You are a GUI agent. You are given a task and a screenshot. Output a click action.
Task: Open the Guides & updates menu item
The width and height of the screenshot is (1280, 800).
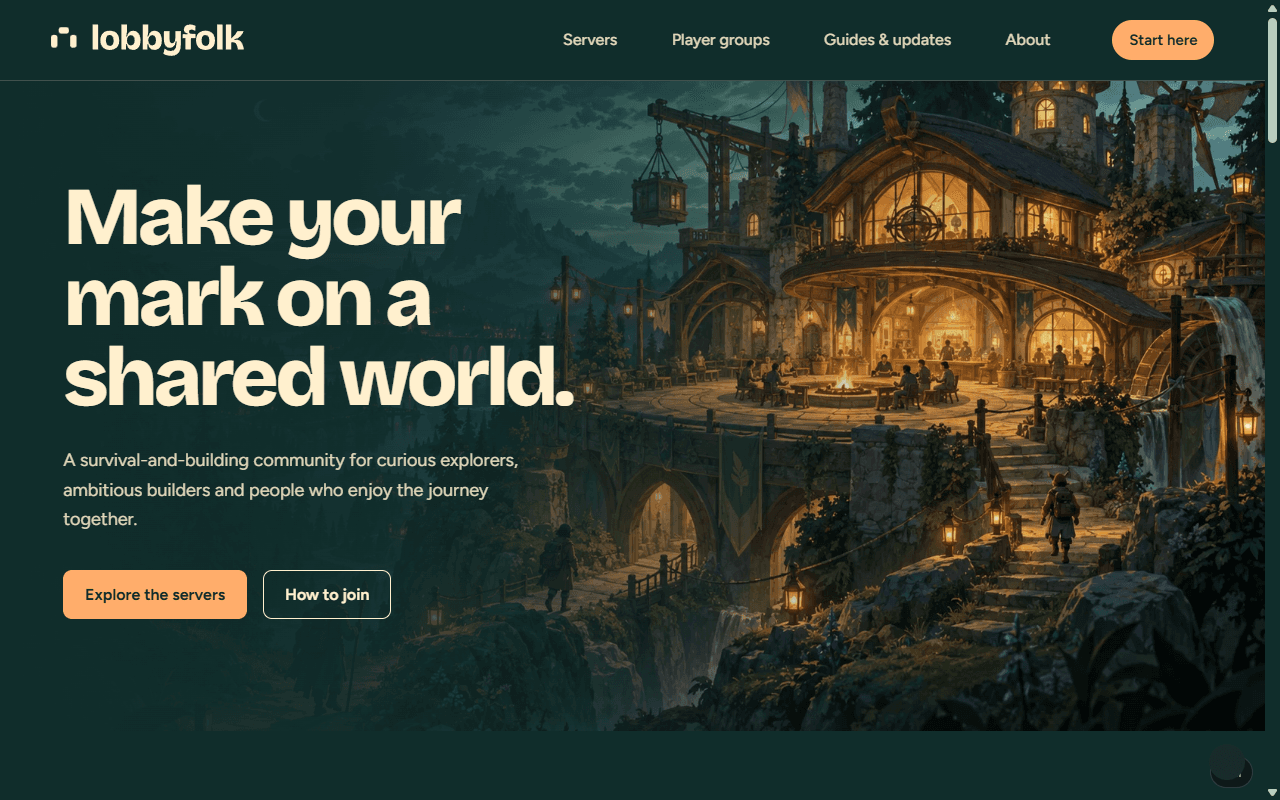pyautogui.click(x=887, y=40)
